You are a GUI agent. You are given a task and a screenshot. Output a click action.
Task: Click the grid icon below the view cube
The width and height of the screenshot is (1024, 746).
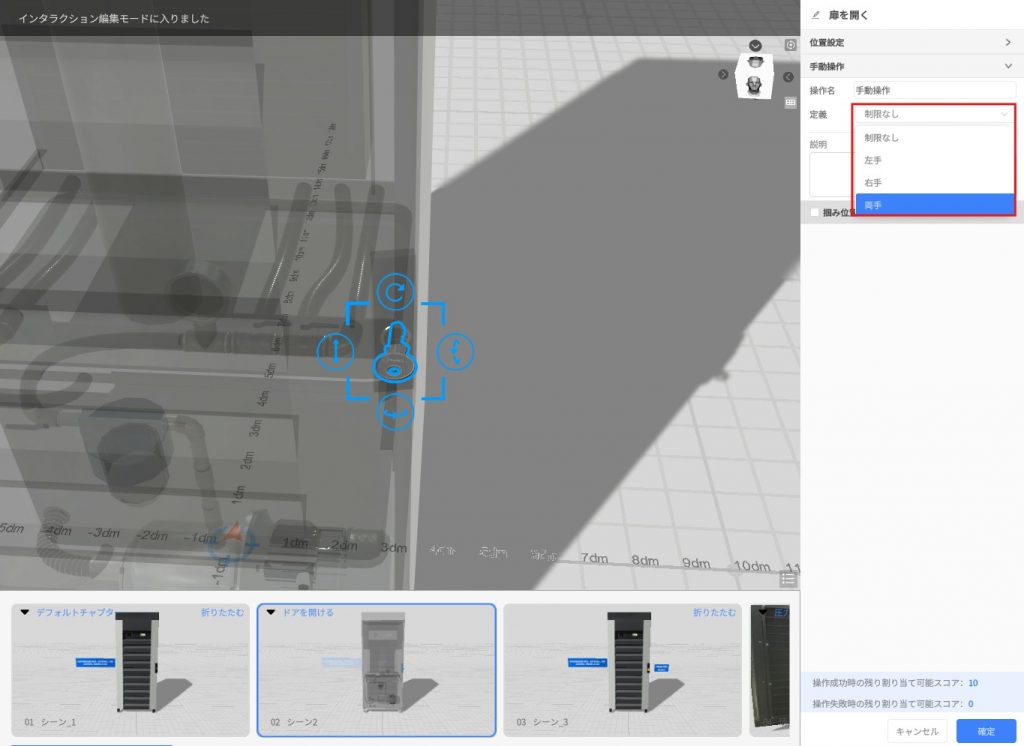click(790, 102)
